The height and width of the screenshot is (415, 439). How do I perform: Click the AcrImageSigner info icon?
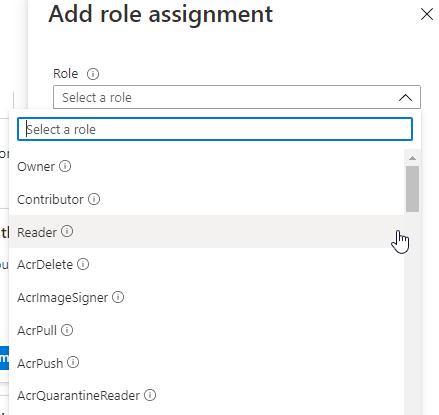118,297
